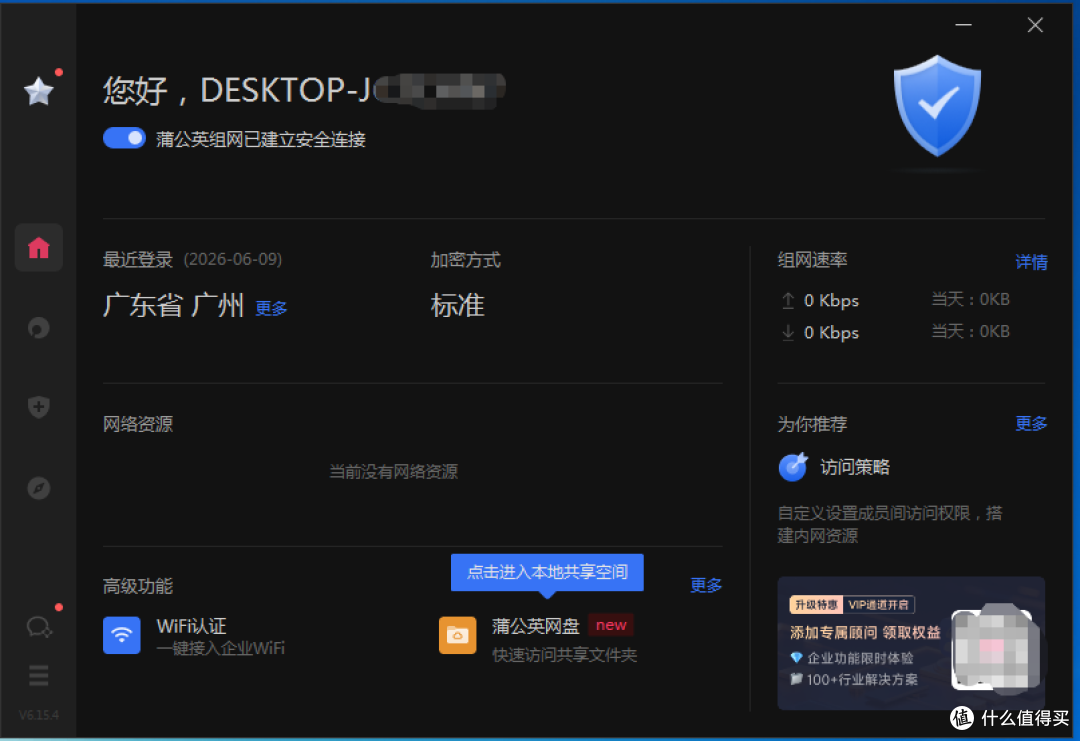Click the 标准 encryption value
The width and height of the screenshot is (1080, 741).
point(457,305)
